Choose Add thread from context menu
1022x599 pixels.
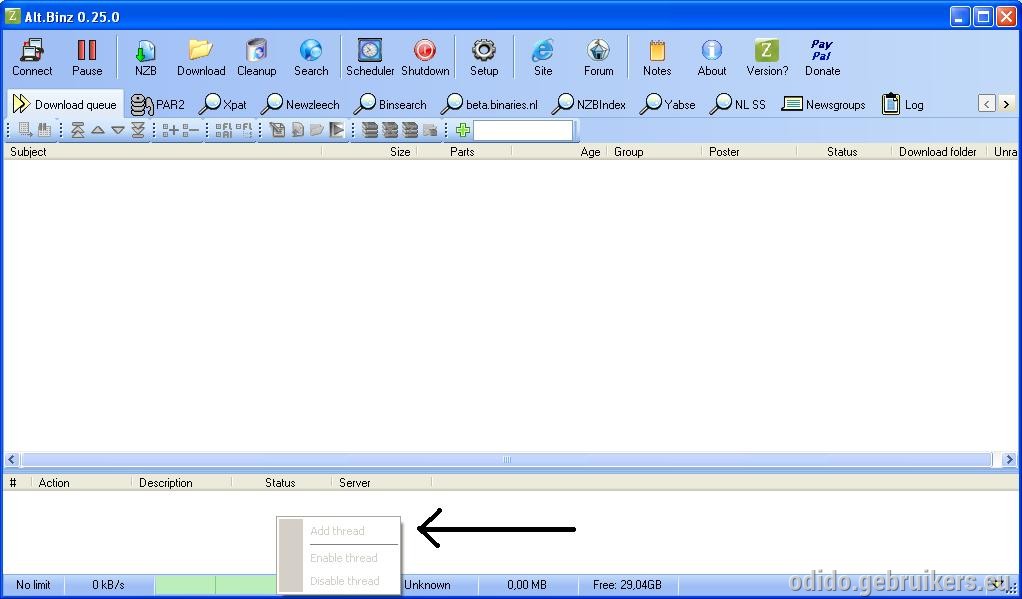338,531
